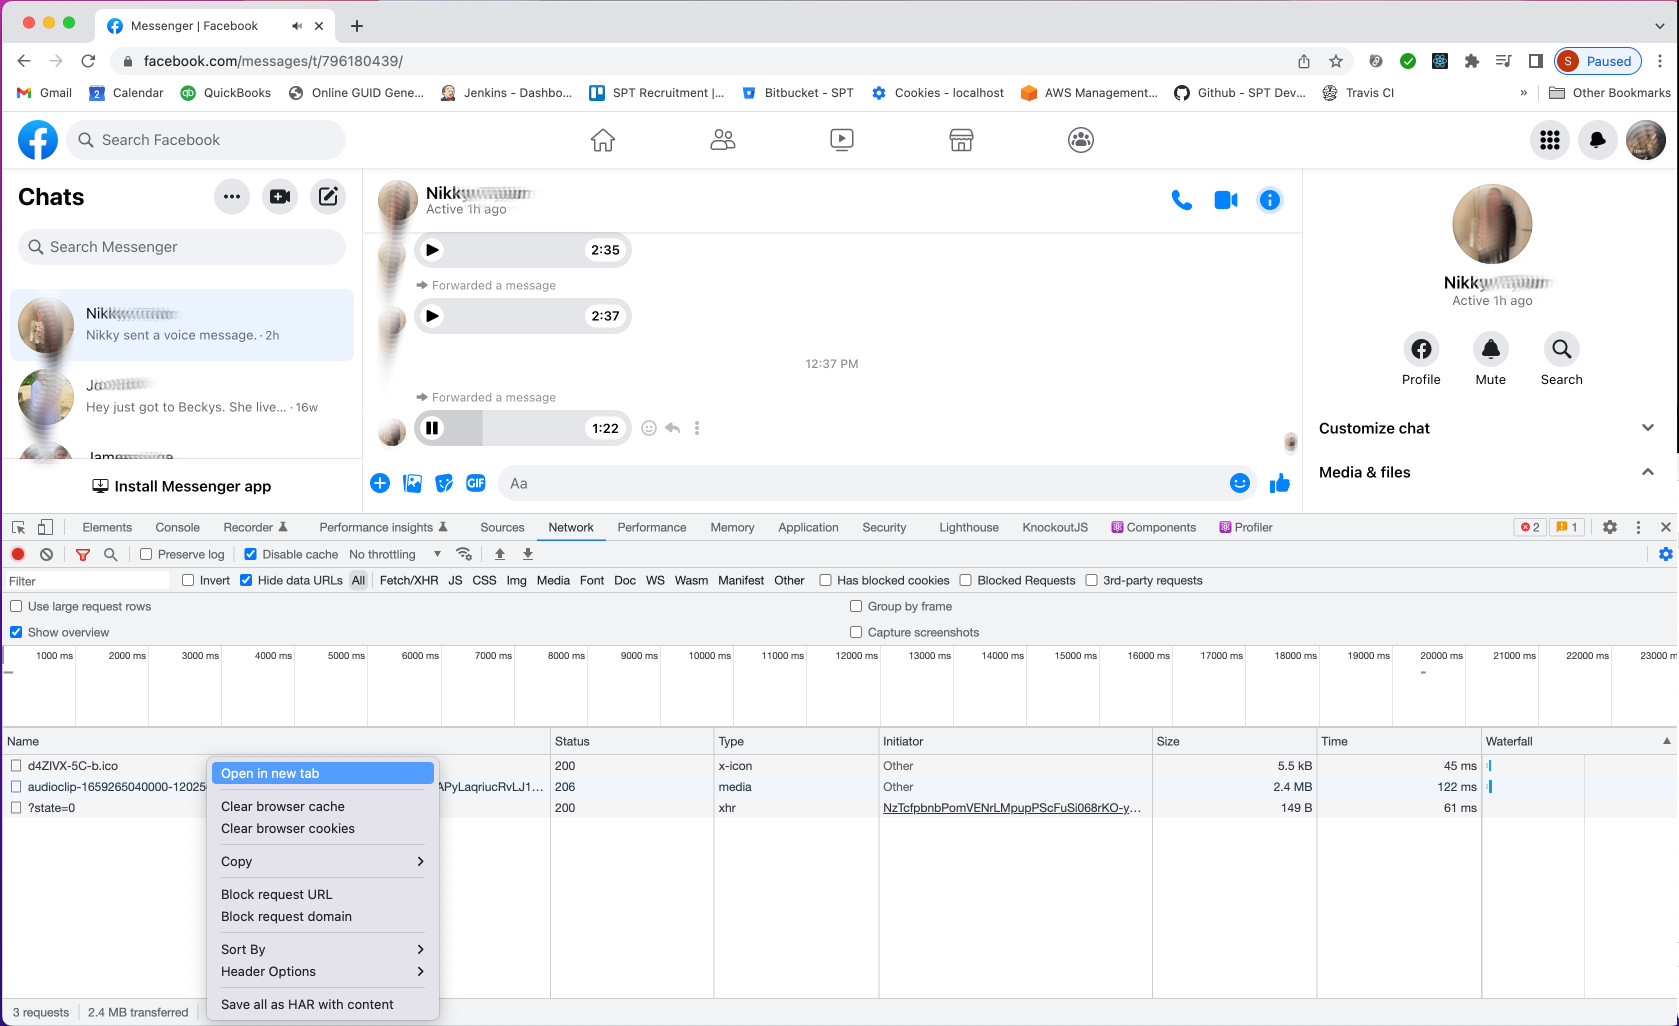The width and height of the screenshot is (1679, 1026).
Task: Clear the network log icon
Action: (46, 554)
